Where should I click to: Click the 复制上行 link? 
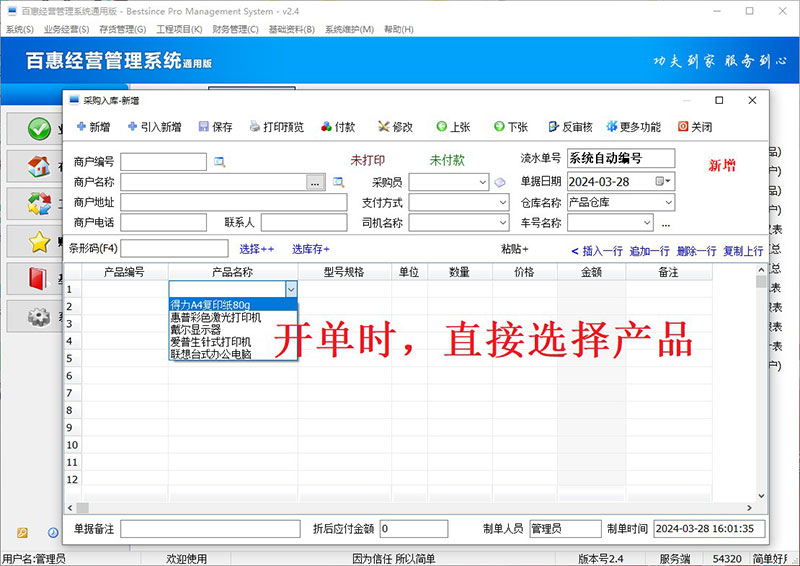(743, 251)
